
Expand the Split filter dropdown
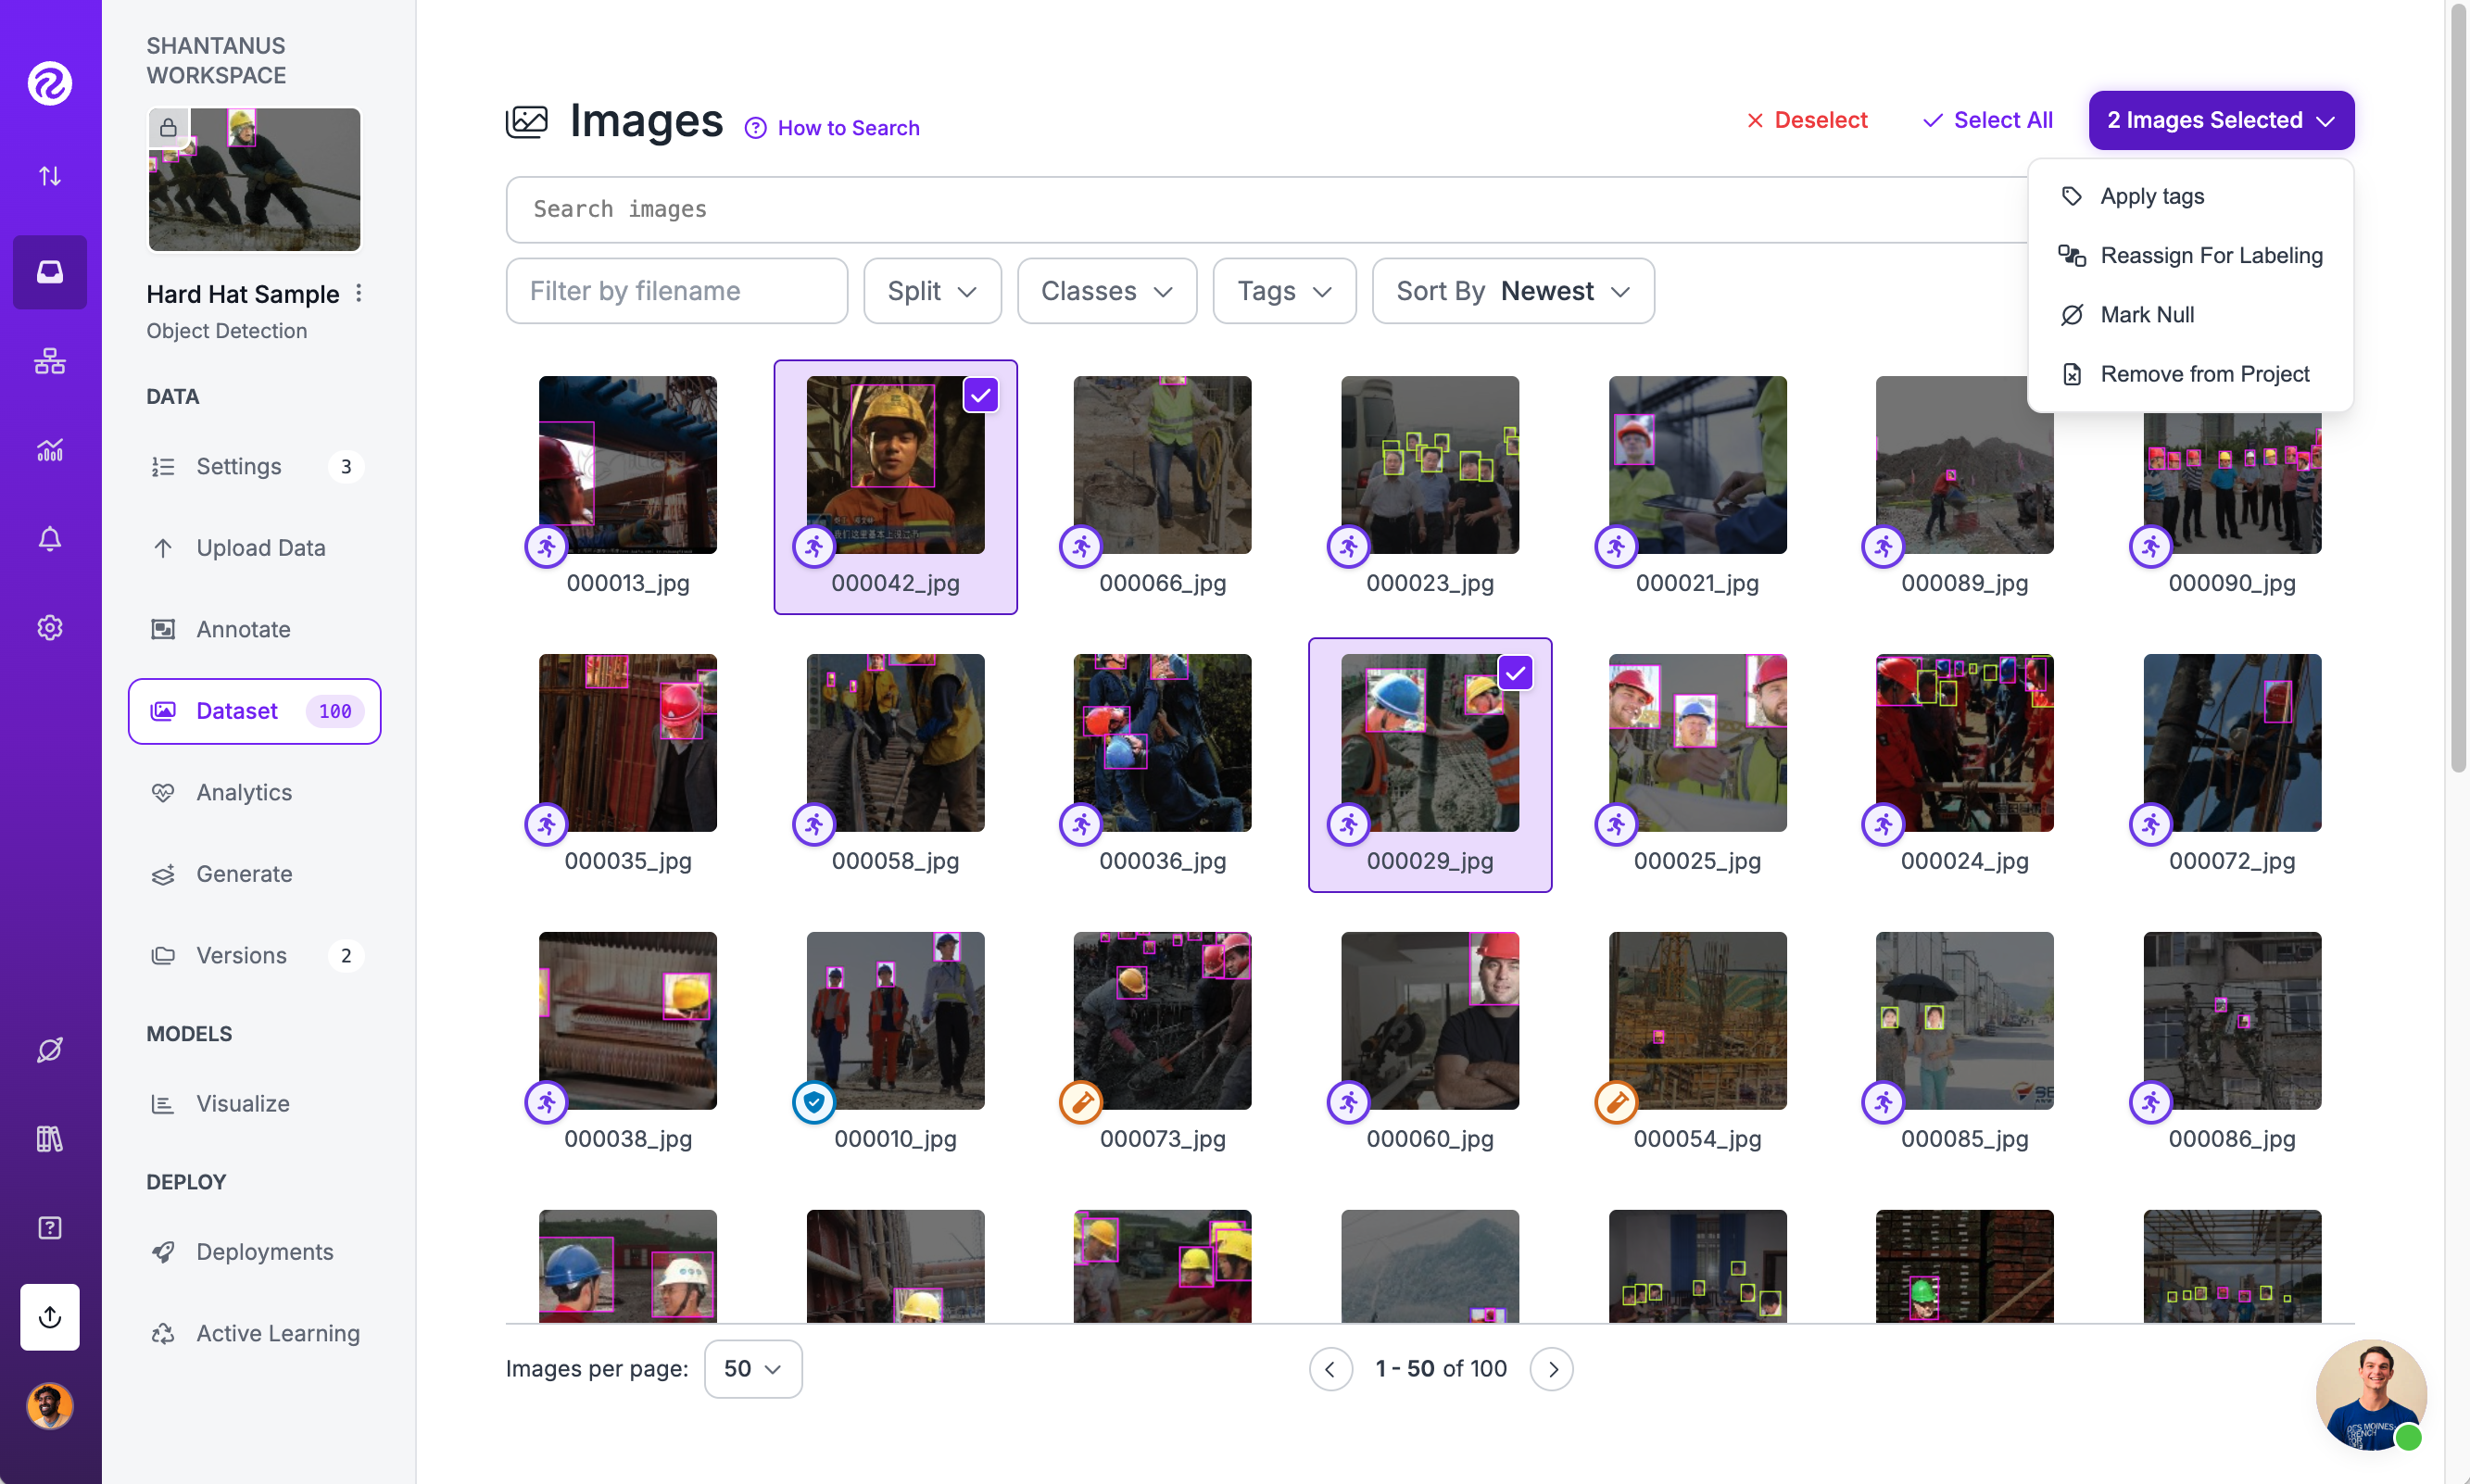pos(931,291)
